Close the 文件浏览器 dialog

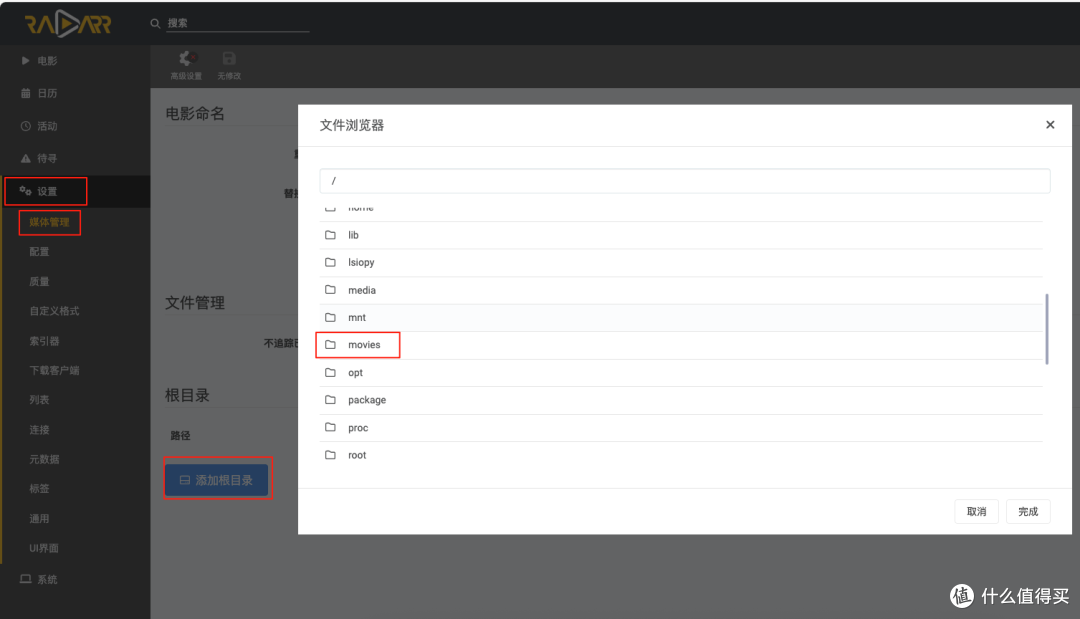pyautogui.click(x=1050, y=125)
